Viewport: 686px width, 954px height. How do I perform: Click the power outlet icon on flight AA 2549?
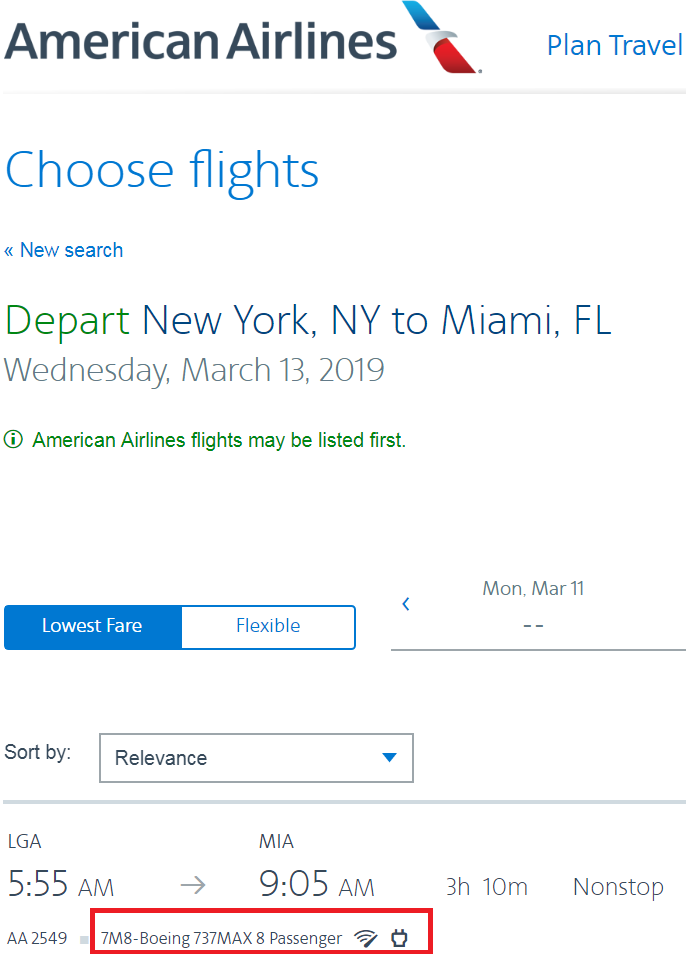400,938
